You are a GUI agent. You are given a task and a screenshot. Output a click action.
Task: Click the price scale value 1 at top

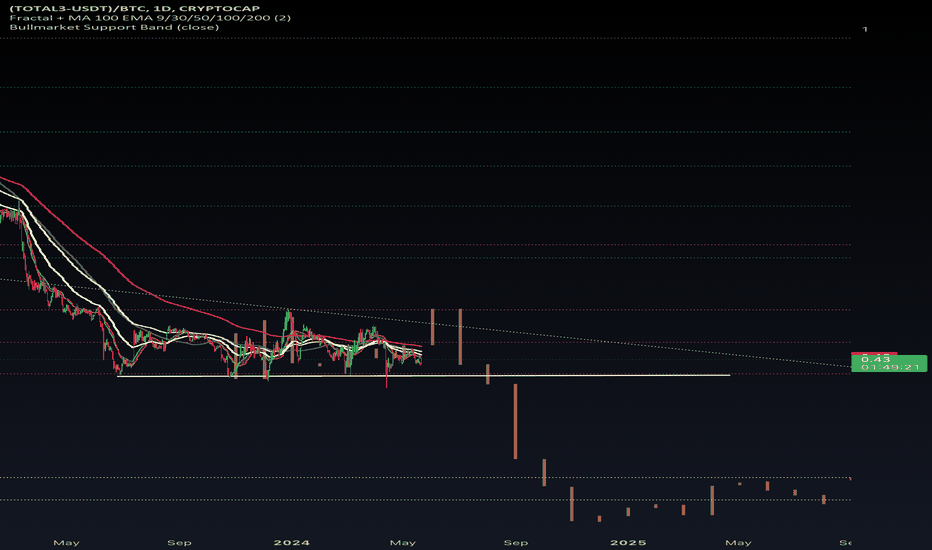(x=865, y=29)
